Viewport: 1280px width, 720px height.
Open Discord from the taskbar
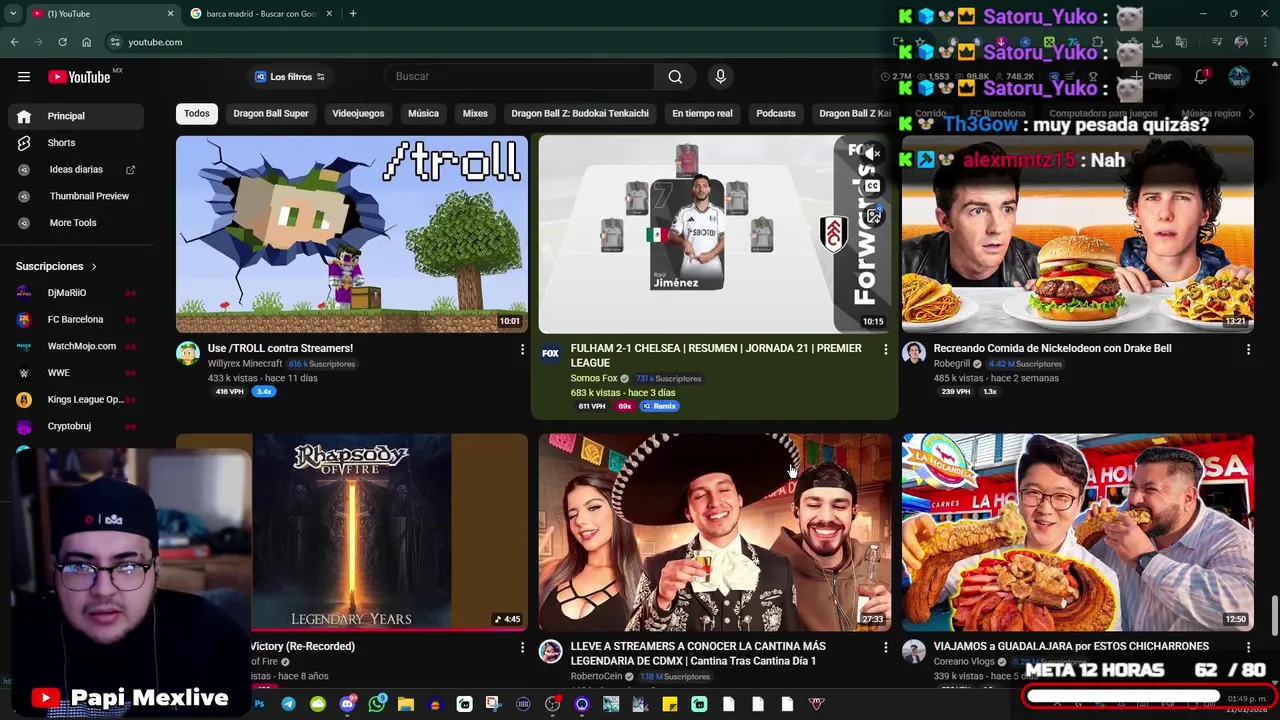(347, 704)
